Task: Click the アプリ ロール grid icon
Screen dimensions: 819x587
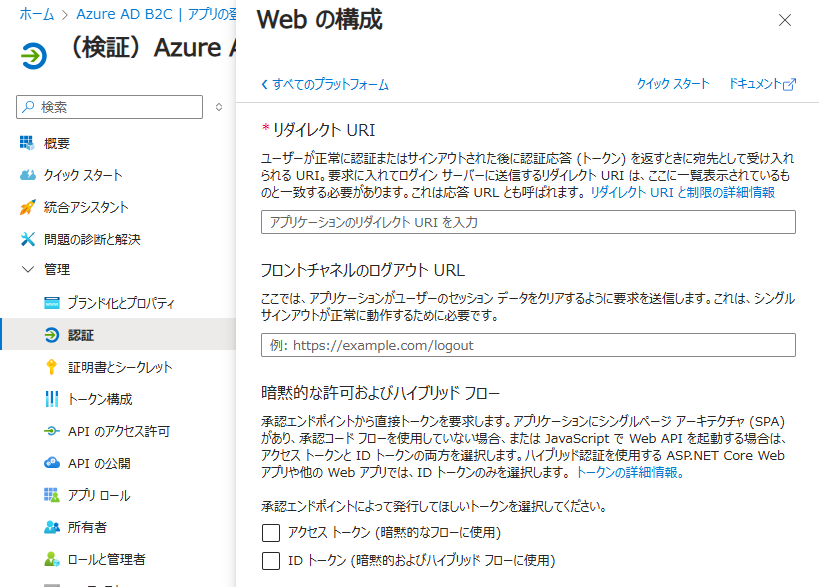Action: [52, 495]
